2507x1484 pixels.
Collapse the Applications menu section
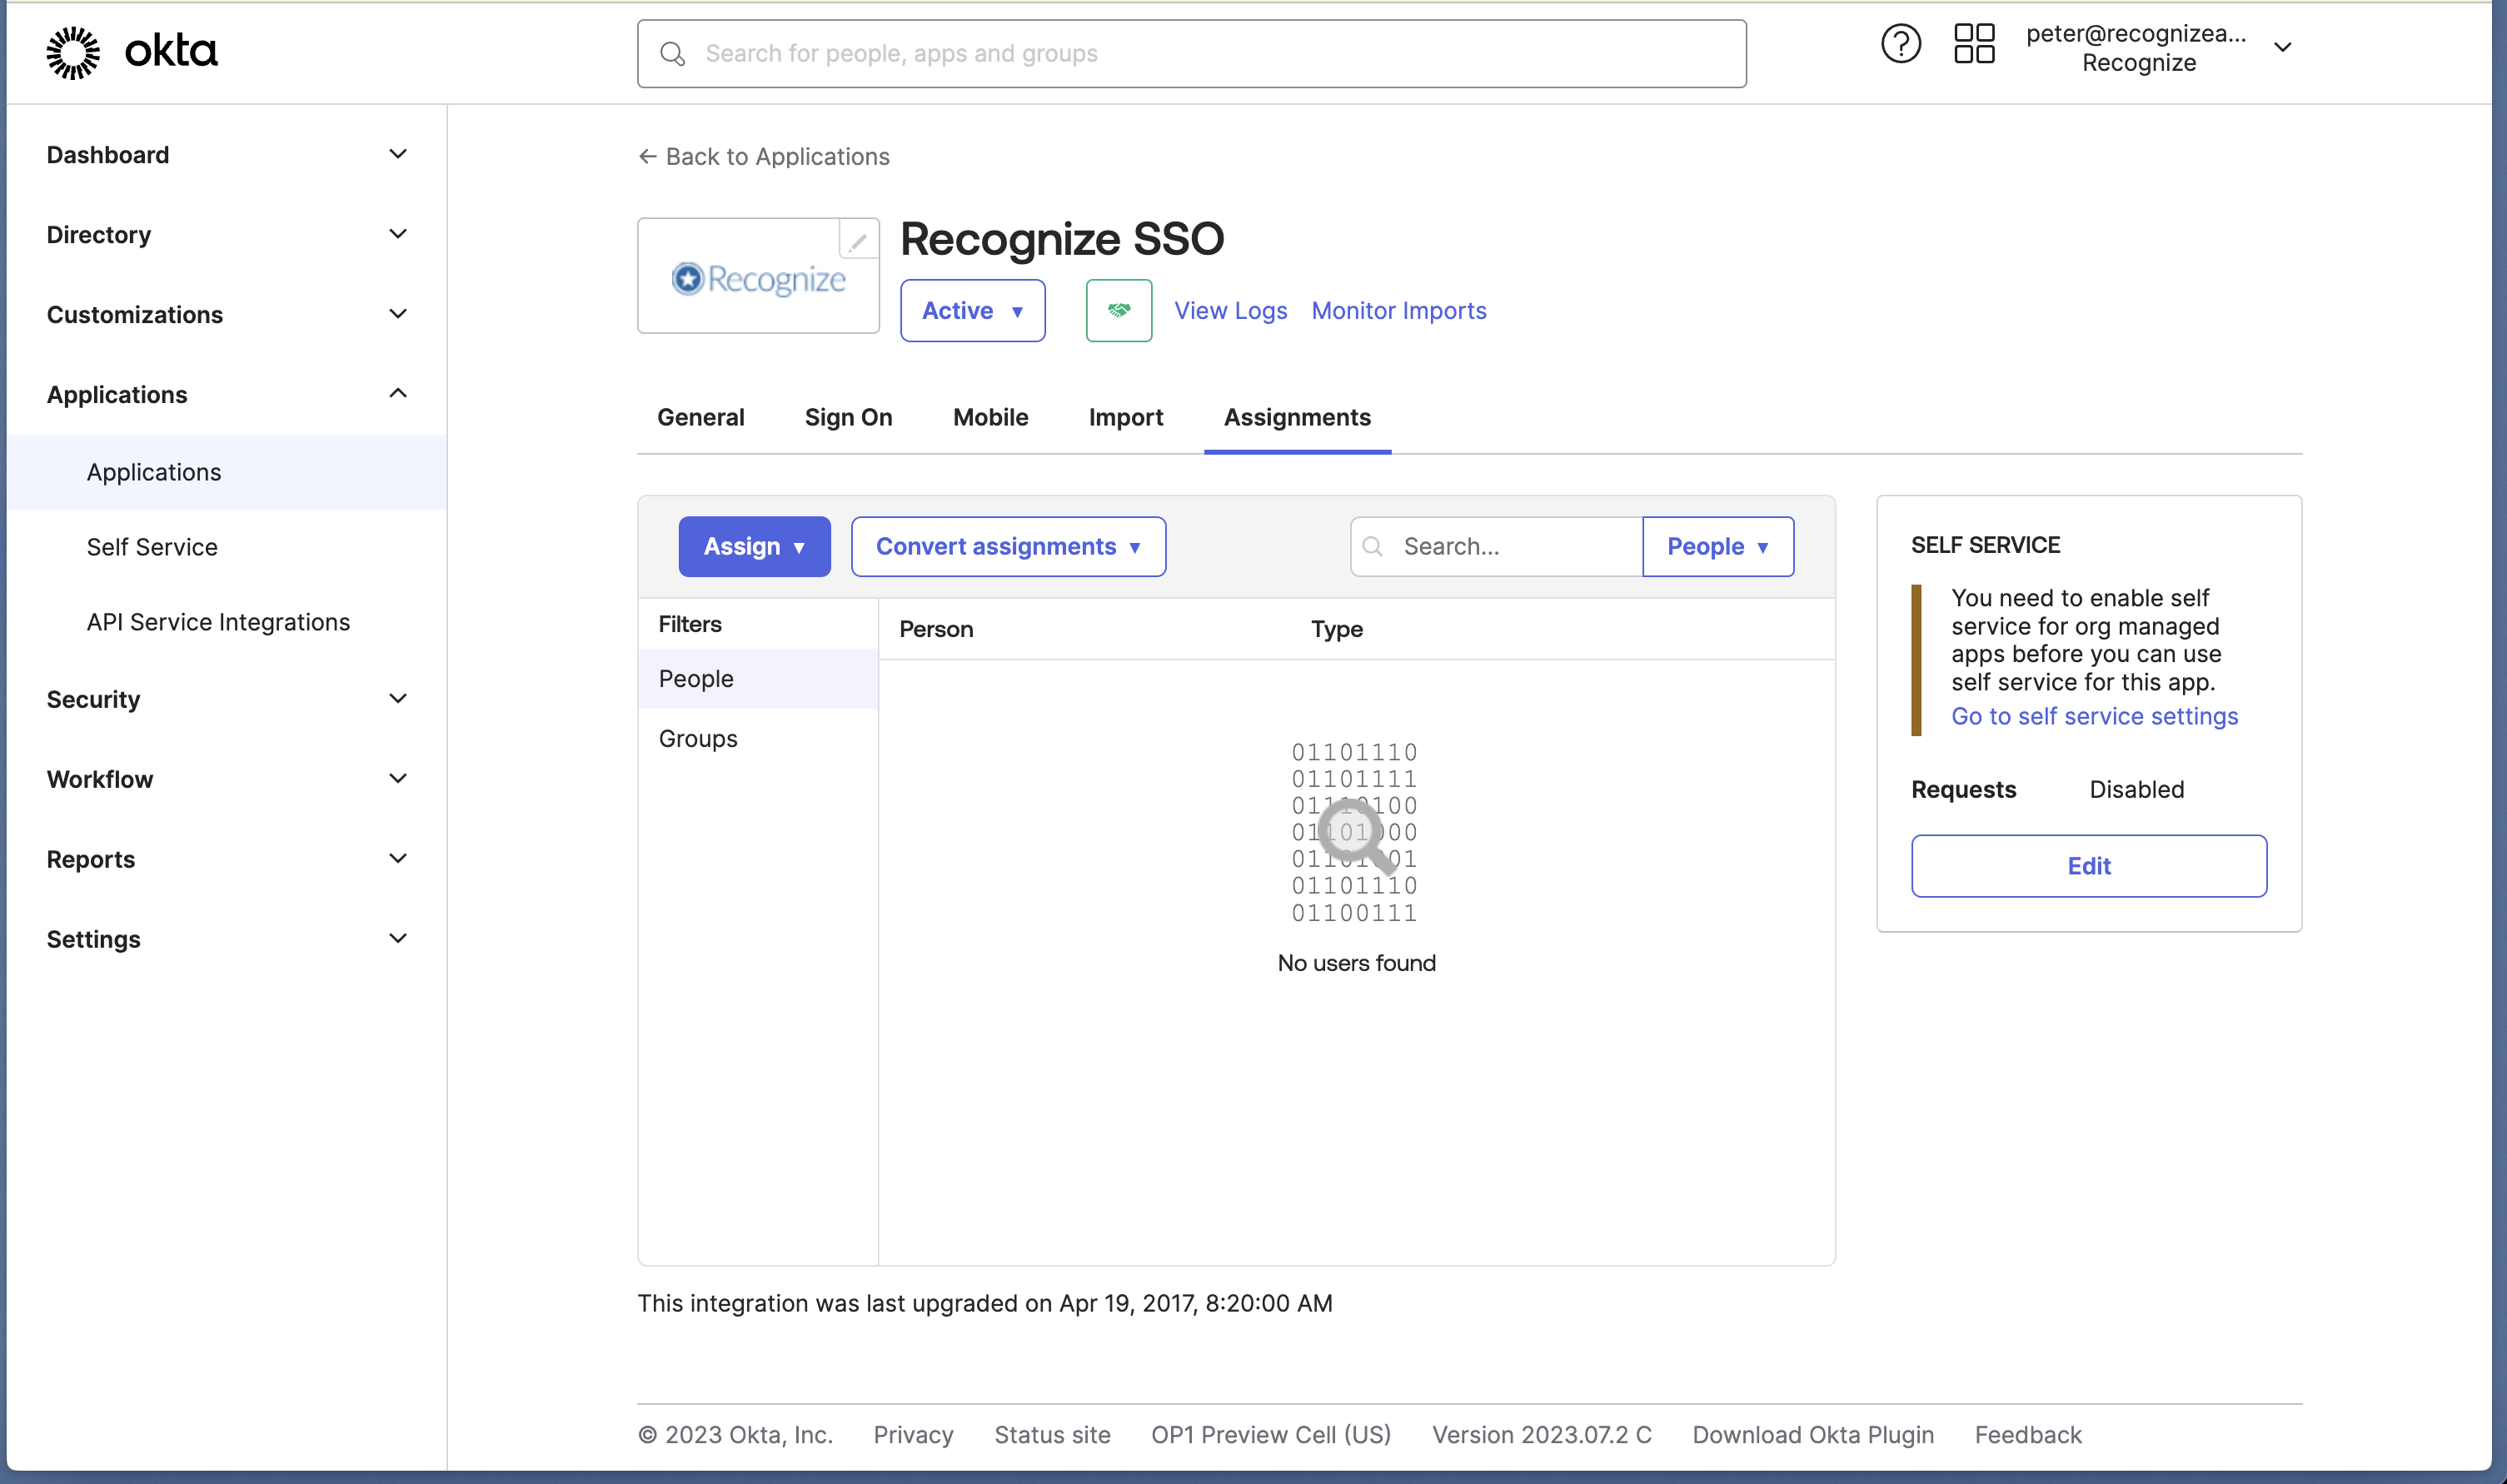tap(227, 394)
